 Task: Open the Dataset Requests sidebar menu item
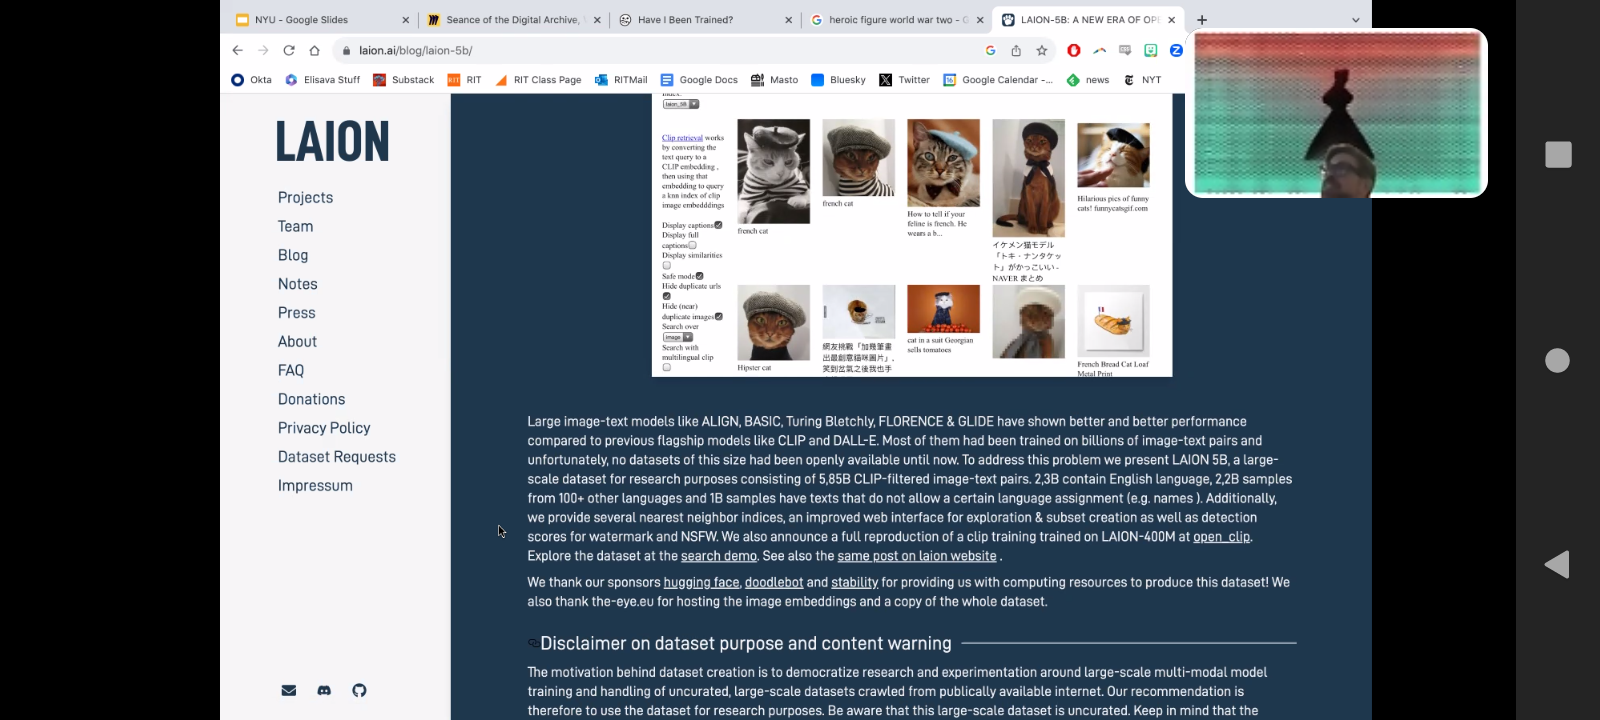[337, 457]
